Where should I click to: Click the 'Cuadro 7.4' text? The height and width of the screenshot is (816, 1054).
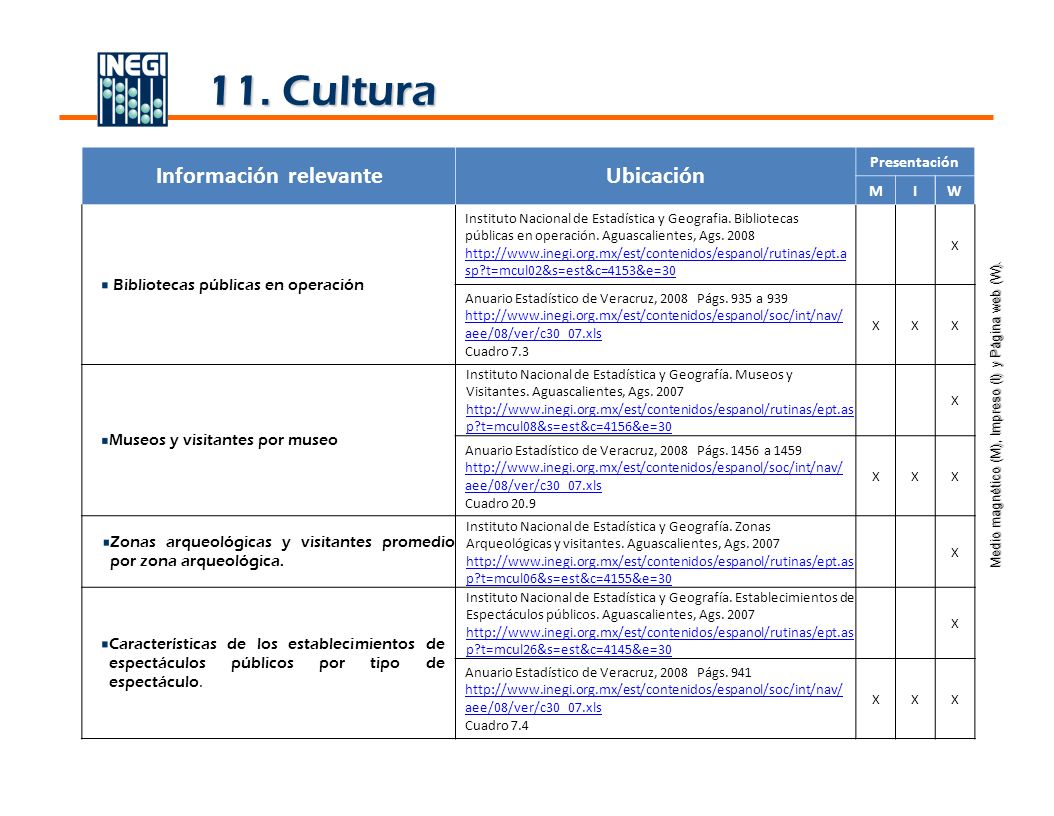[x=497, y=725]
